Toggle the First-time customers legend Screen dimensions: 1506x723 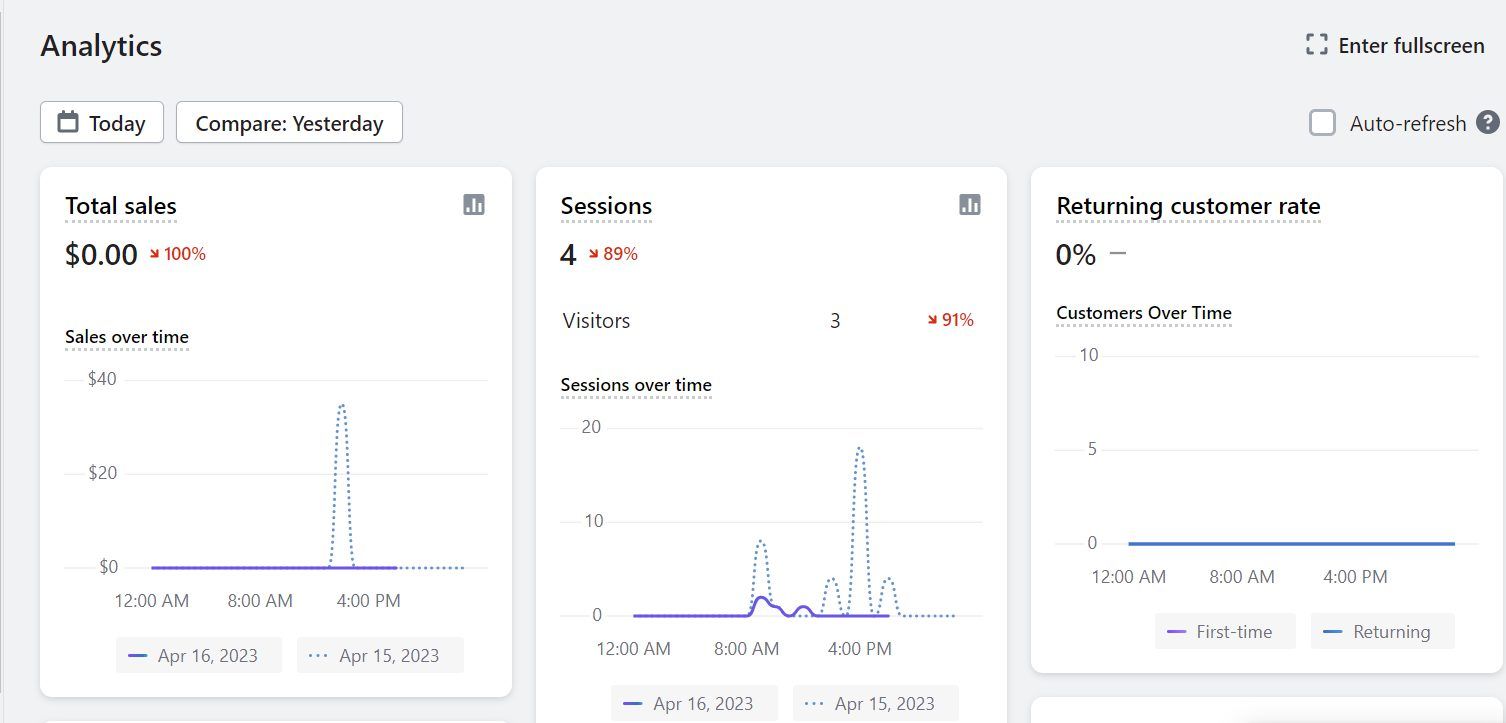1225,631
